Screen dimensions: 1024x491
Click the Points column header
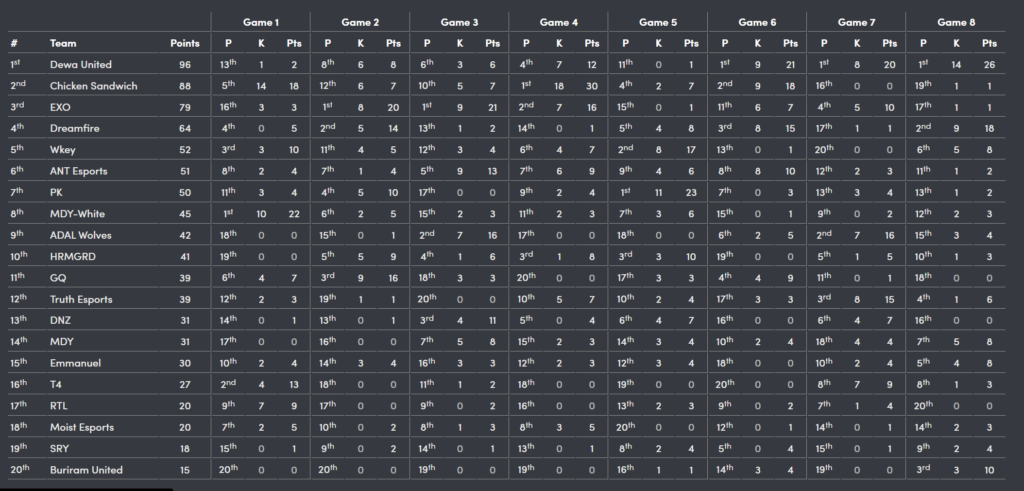coord(184,44)
